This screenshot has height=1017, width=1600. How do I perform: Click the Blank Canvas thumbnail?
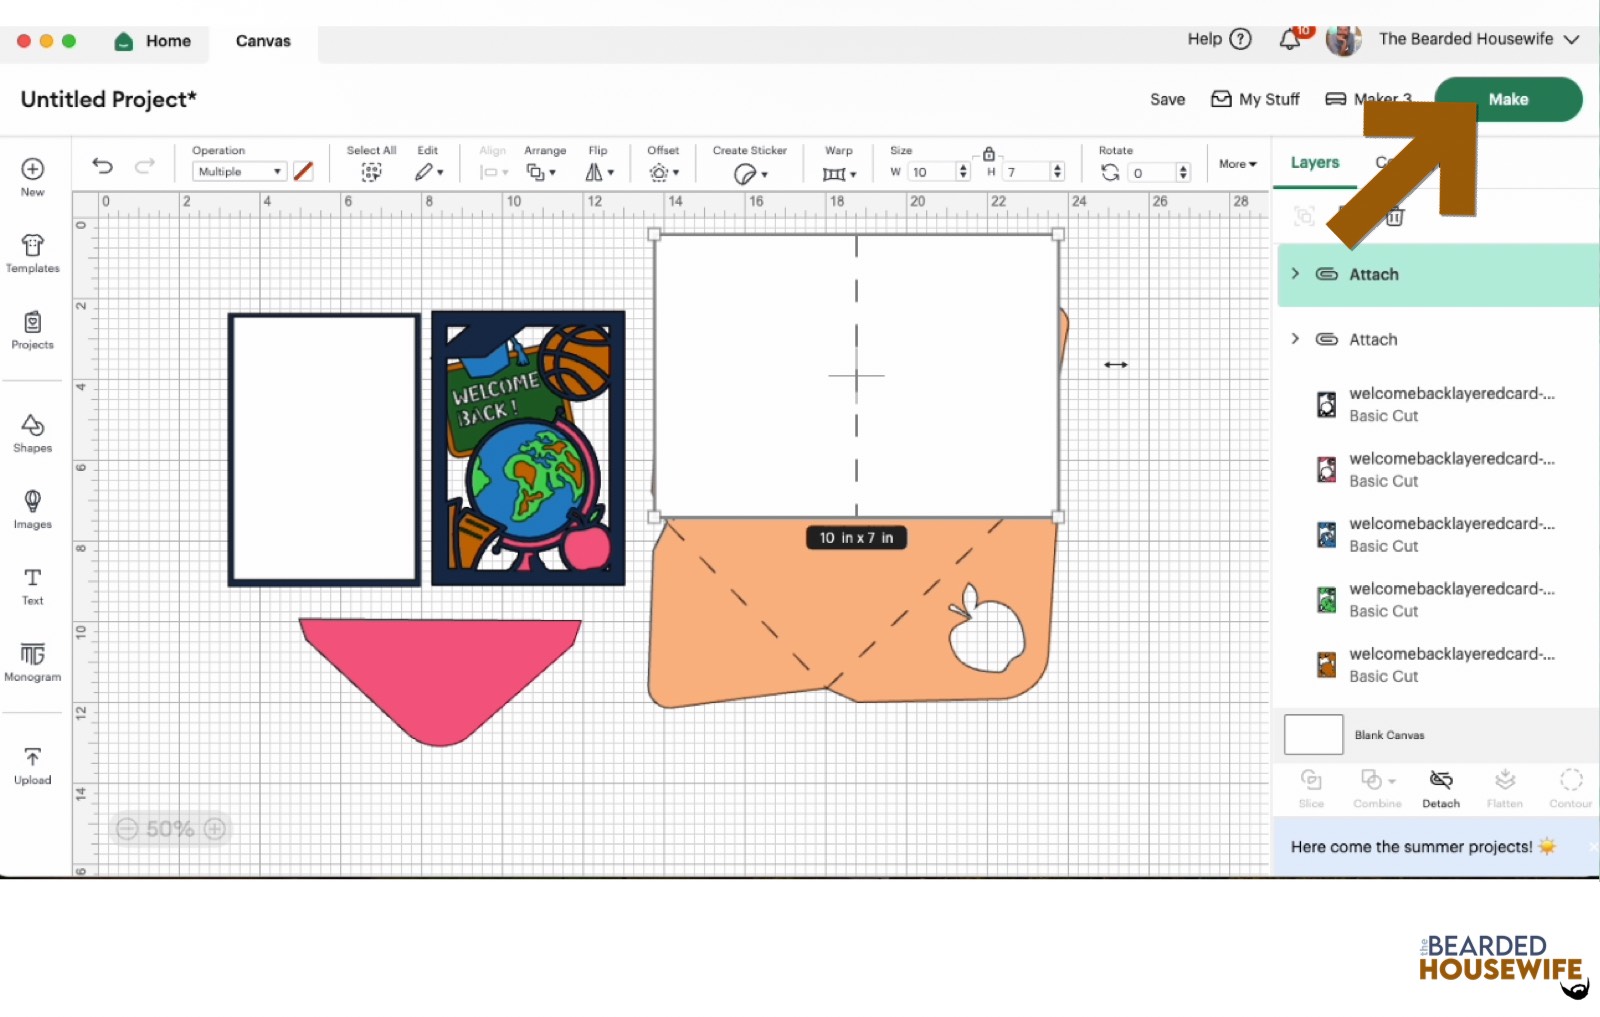(1313, 735)
